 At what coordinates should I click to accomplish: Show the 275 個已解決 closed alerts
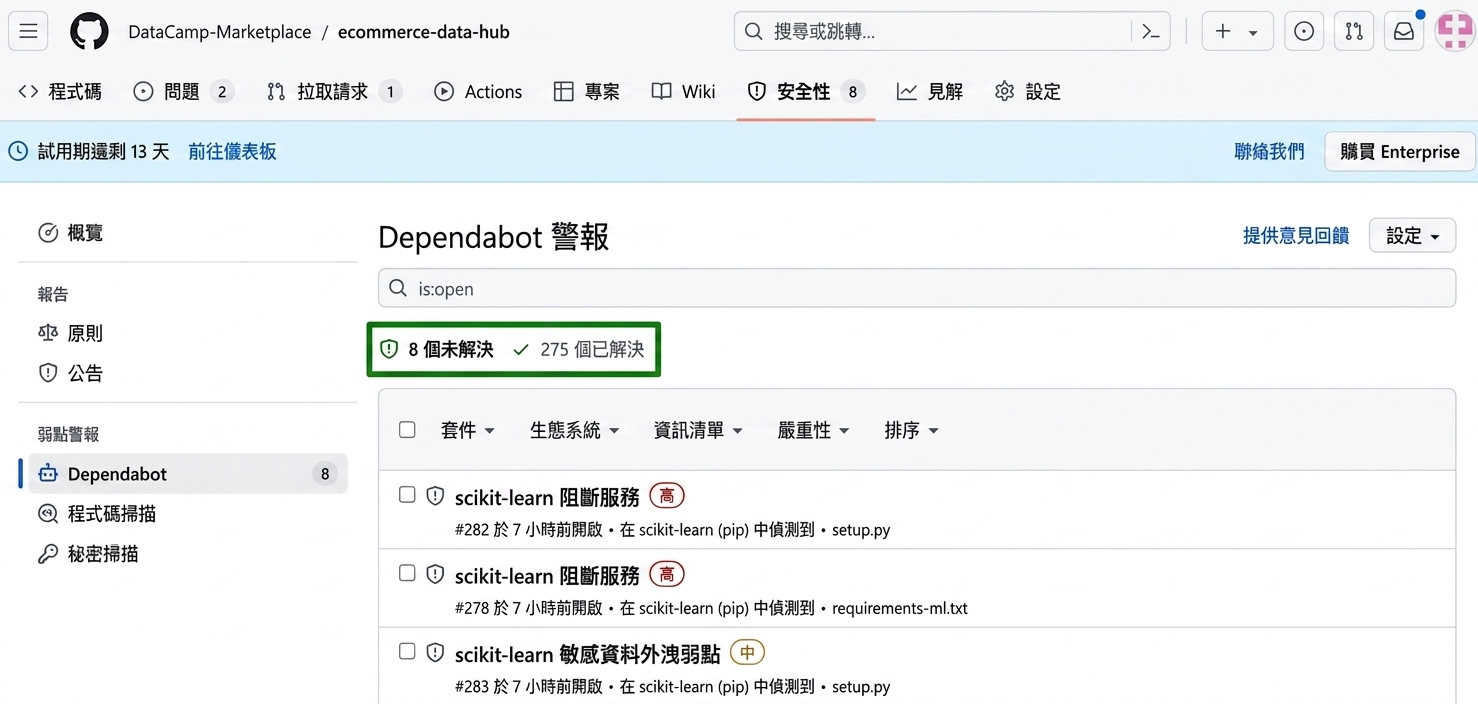[x=578, y=349]
